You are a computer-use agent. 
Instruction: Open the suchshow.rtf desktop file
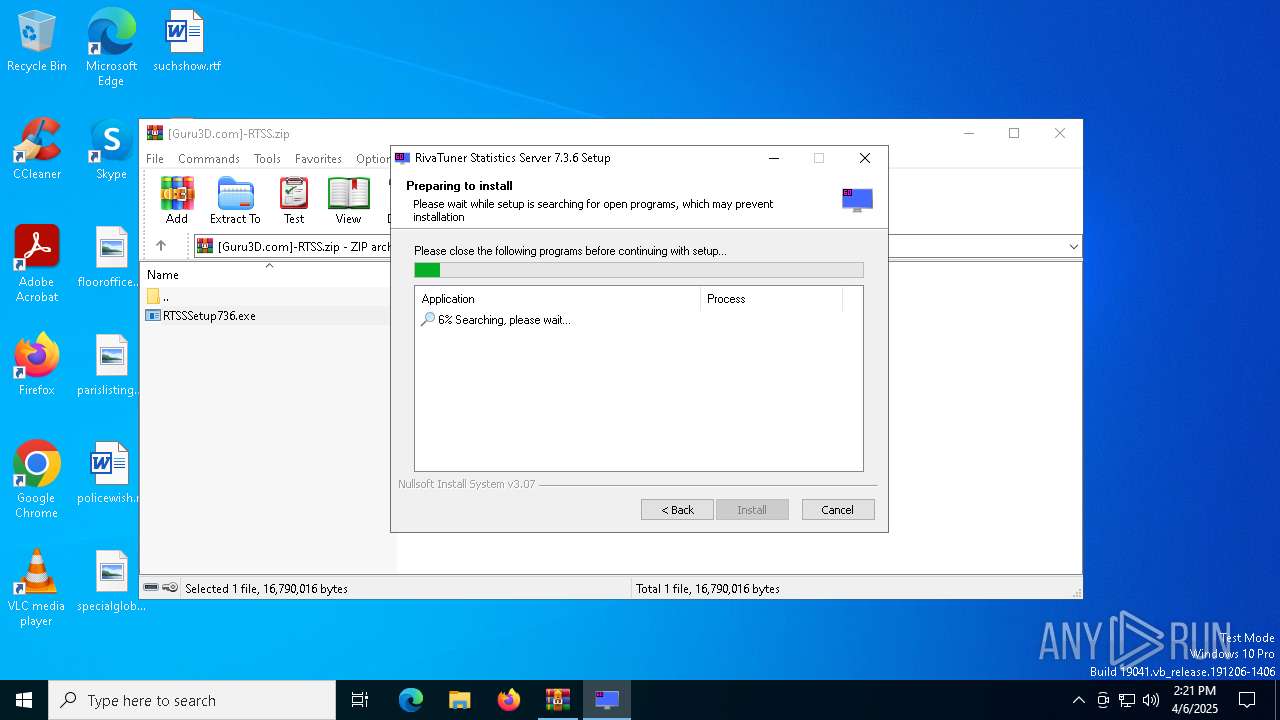pos(186,41)
